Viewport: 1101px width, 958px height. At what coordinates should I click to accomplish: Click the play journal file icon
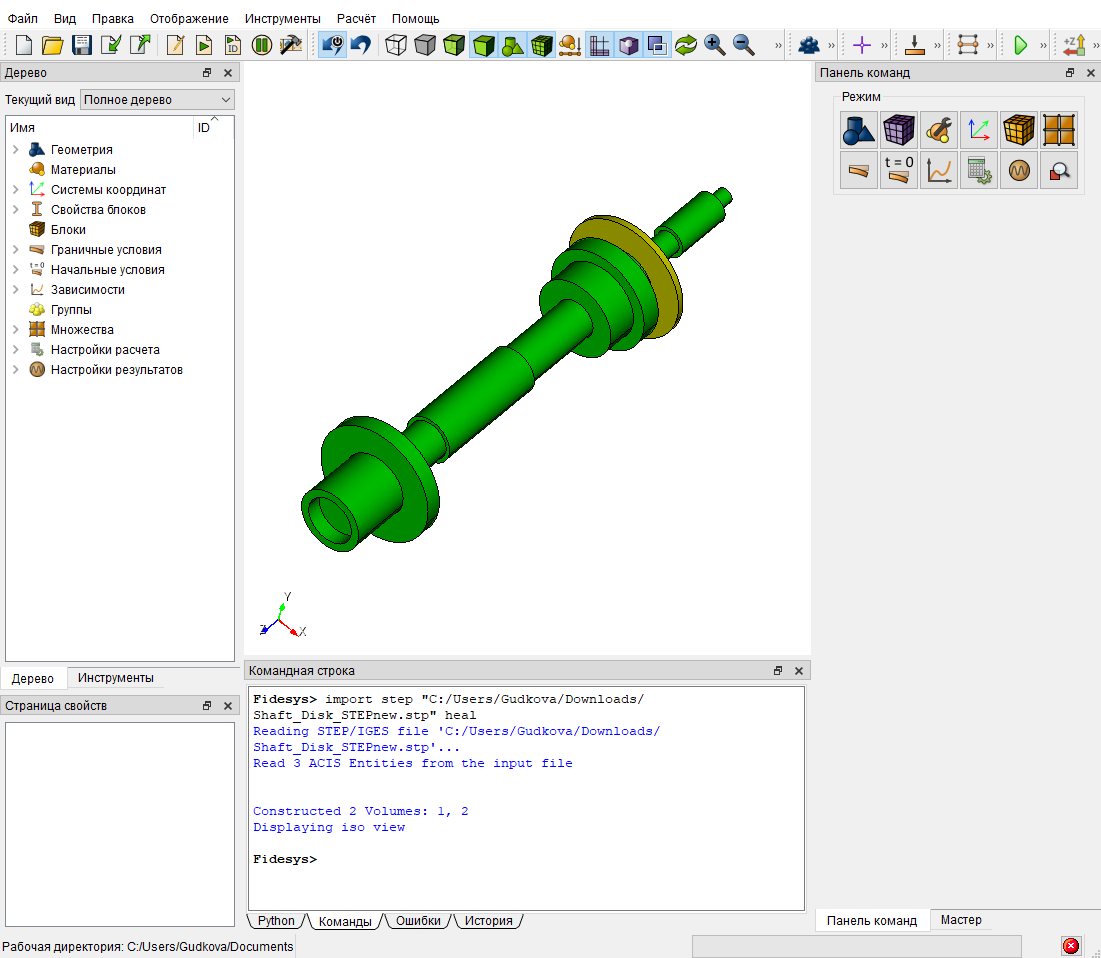[204, 46]
